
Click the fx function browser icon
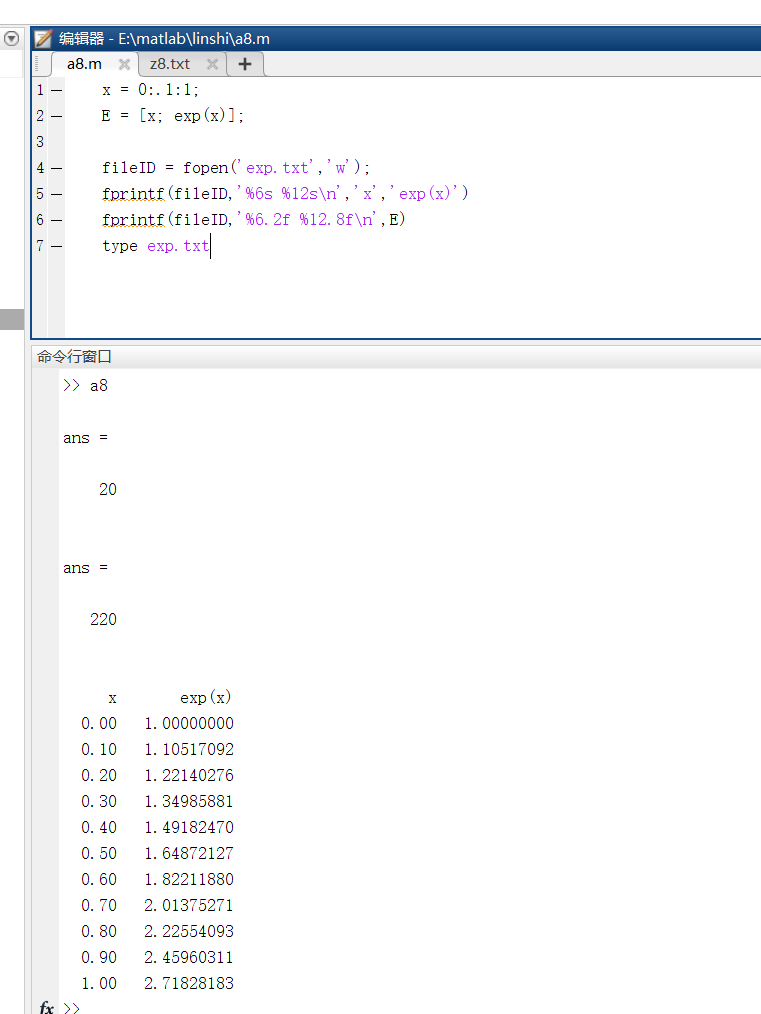(x=47, y=1007)
